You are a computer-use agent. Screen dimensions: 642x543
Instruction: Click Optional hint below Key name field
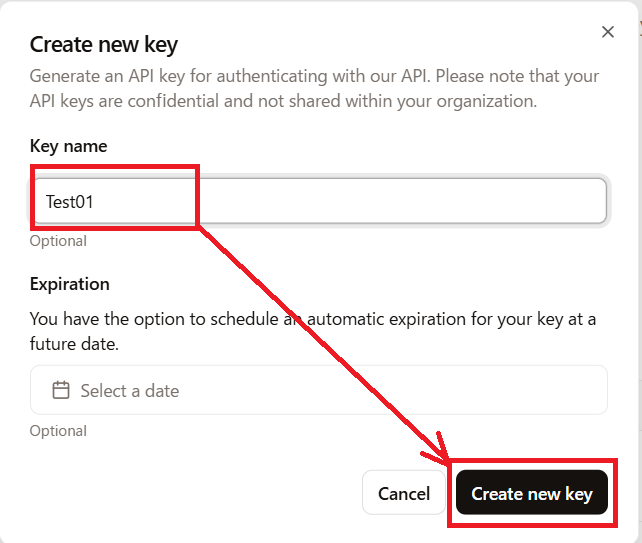(x=58, y=241)
